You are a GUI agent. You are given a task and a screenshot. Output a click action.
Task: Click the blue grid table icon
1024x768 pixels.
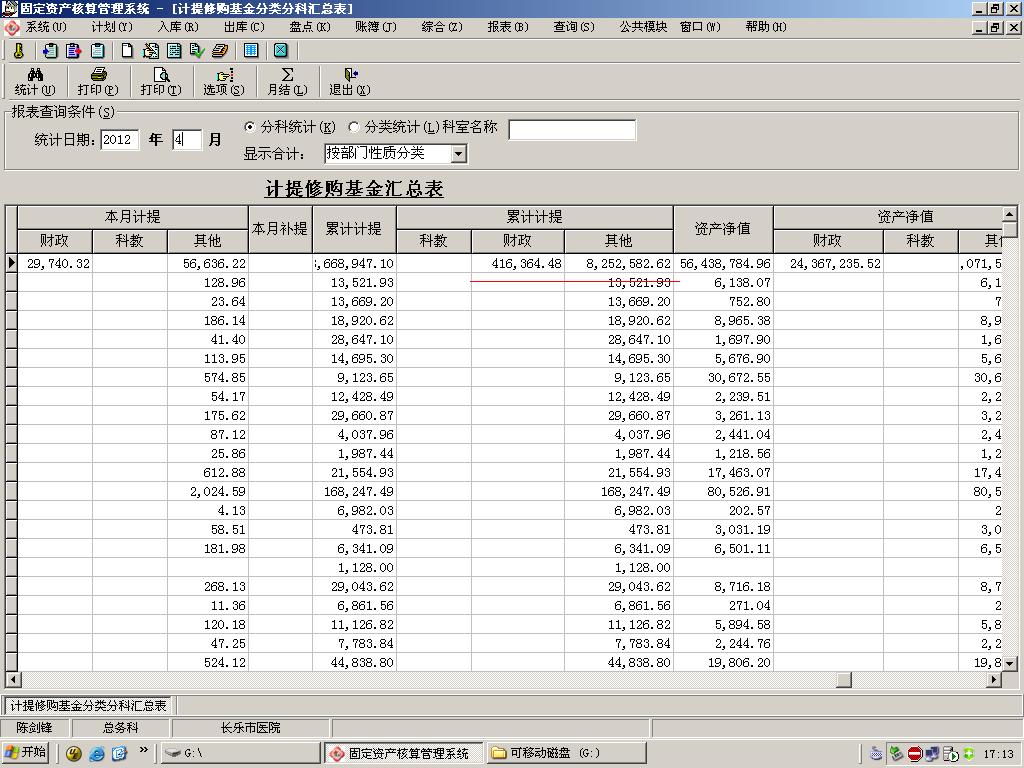tap(251, 50)
